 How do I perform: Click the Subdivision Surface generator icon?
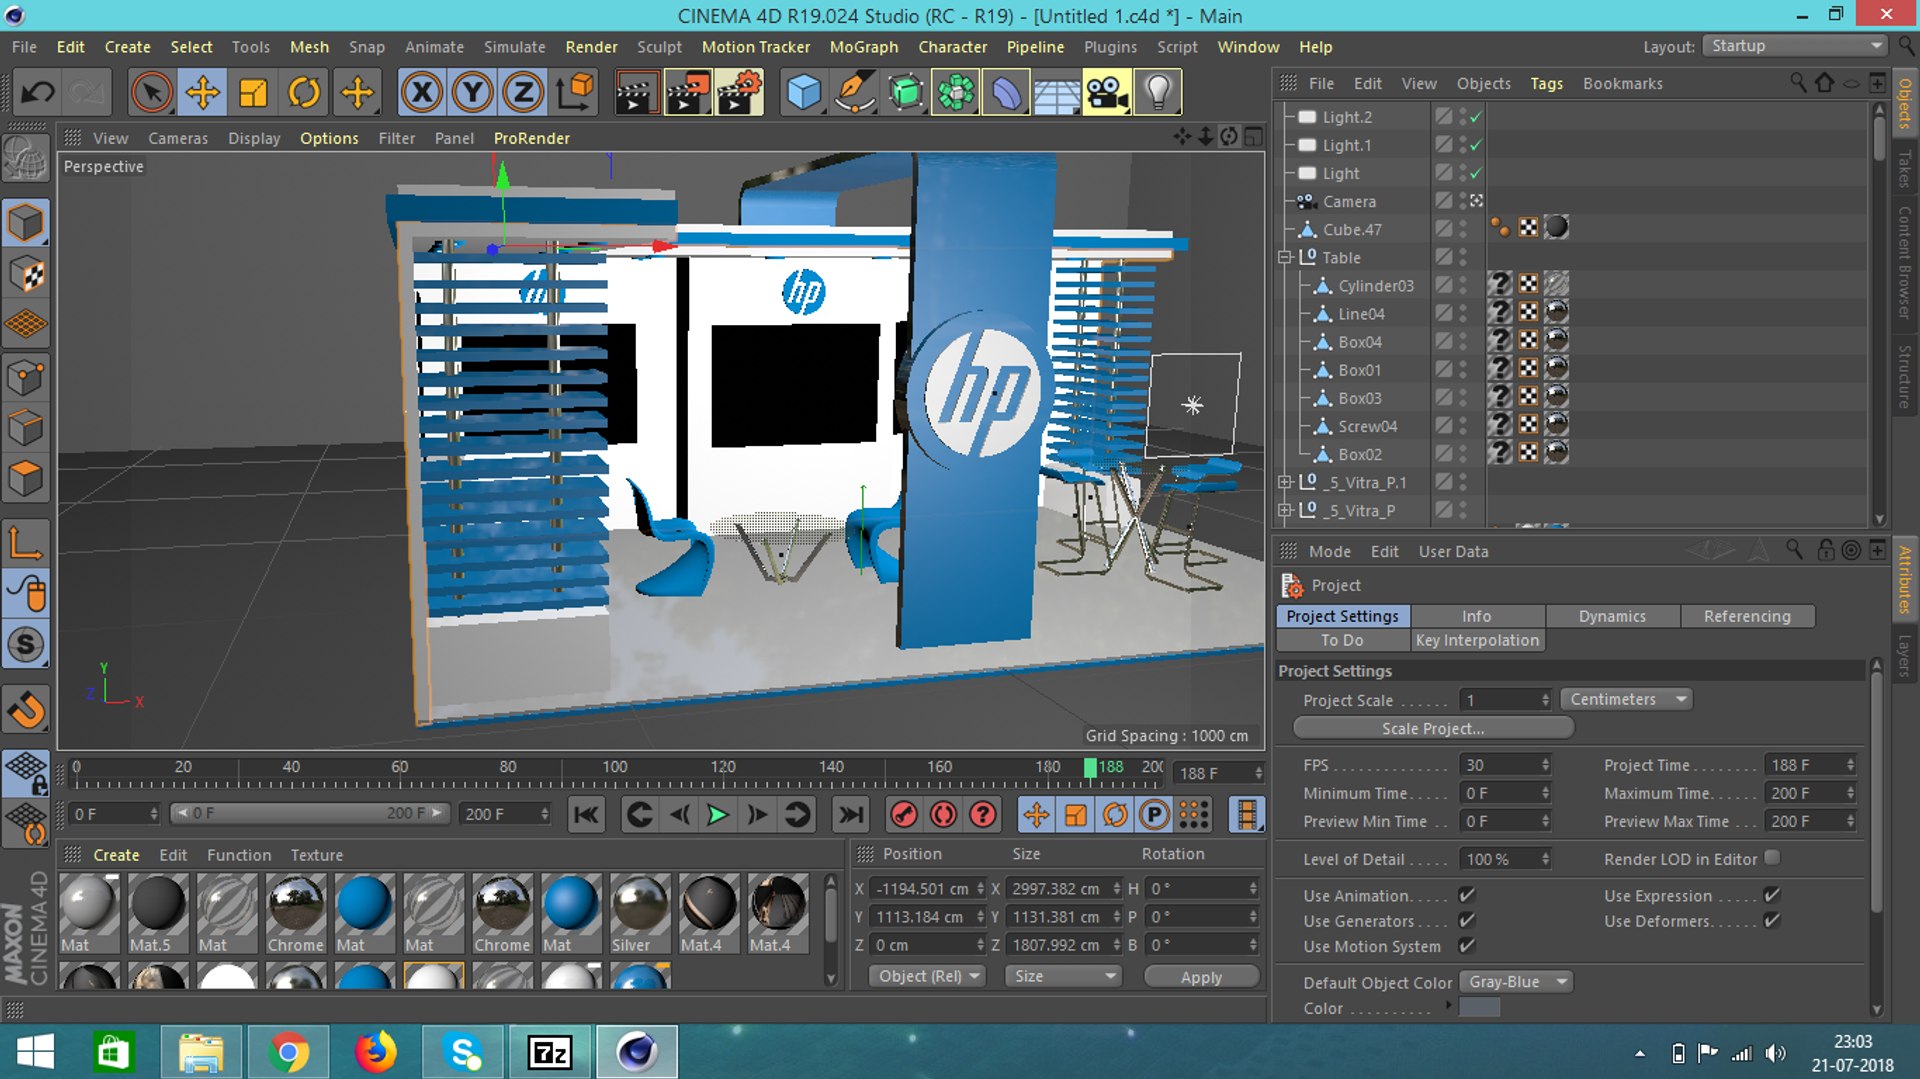pyautogui.click(x=906, y=93)
